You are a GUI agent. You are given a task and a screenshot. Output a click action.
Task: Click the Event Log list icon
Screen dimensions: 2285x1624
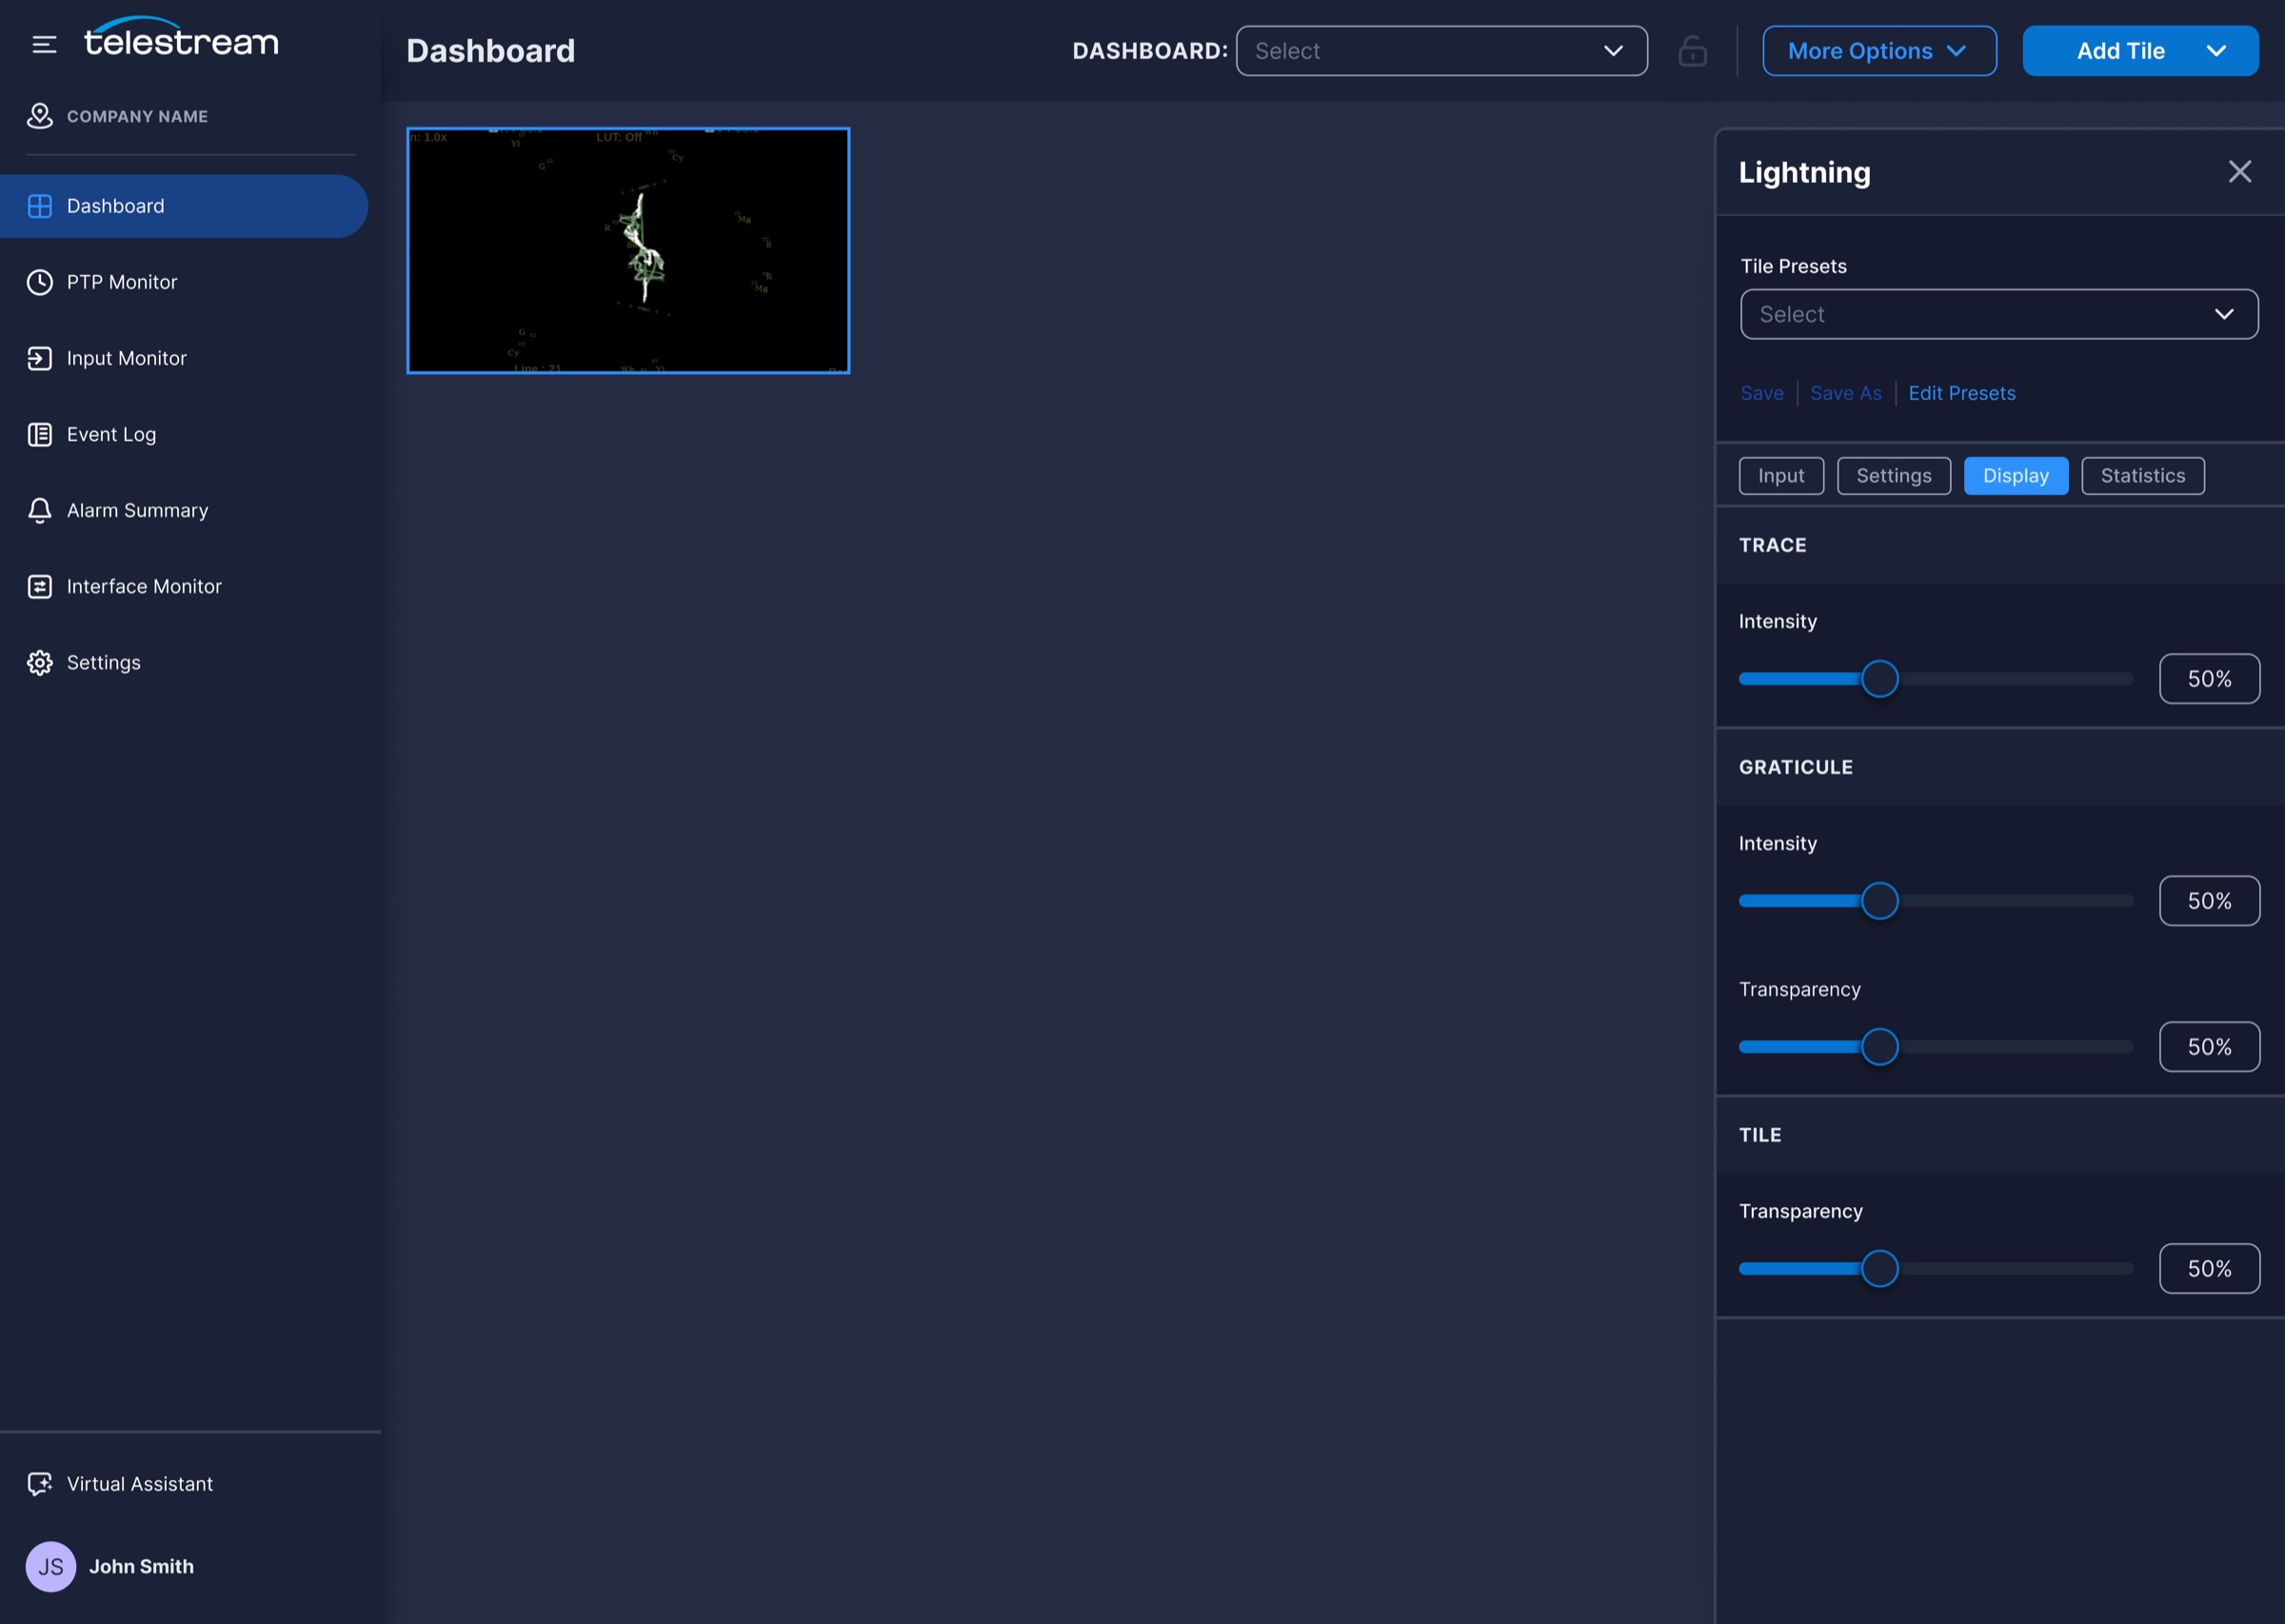coord(39,434)
